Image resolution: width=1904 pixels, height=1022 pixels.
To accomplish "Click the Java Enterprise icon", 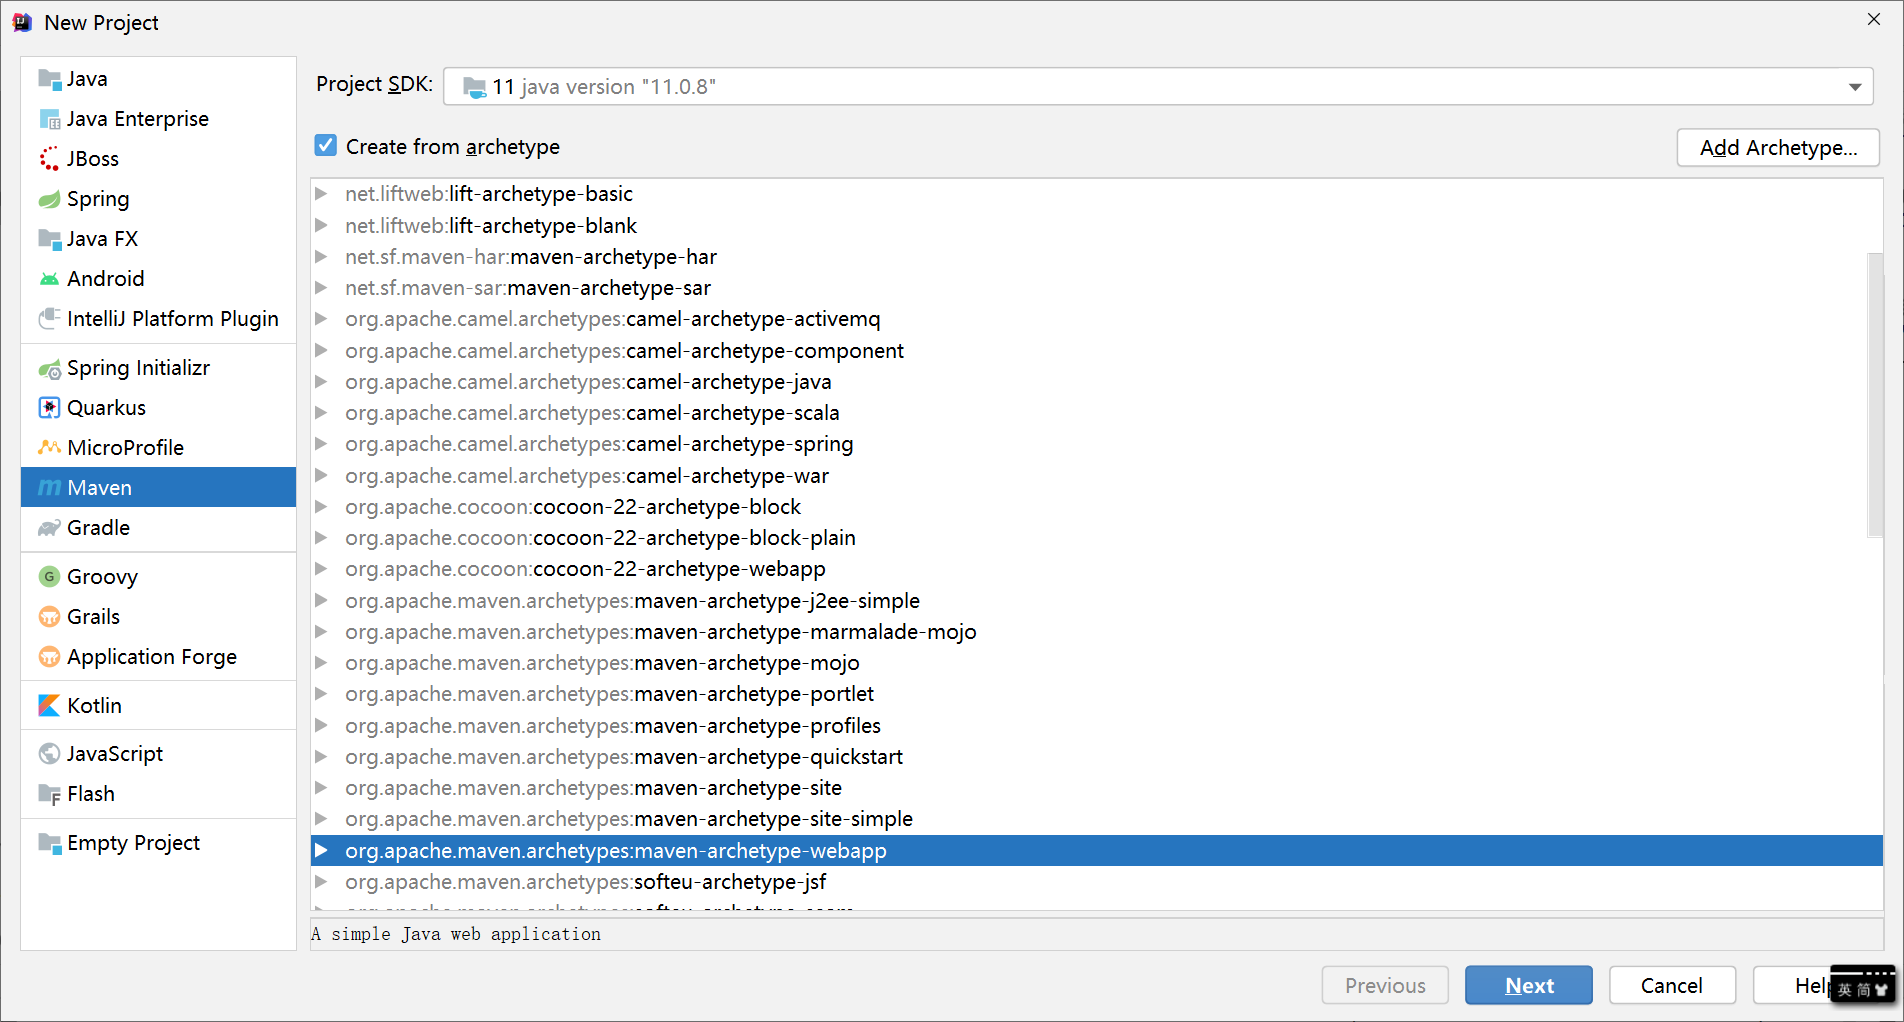I will [49, 119].
